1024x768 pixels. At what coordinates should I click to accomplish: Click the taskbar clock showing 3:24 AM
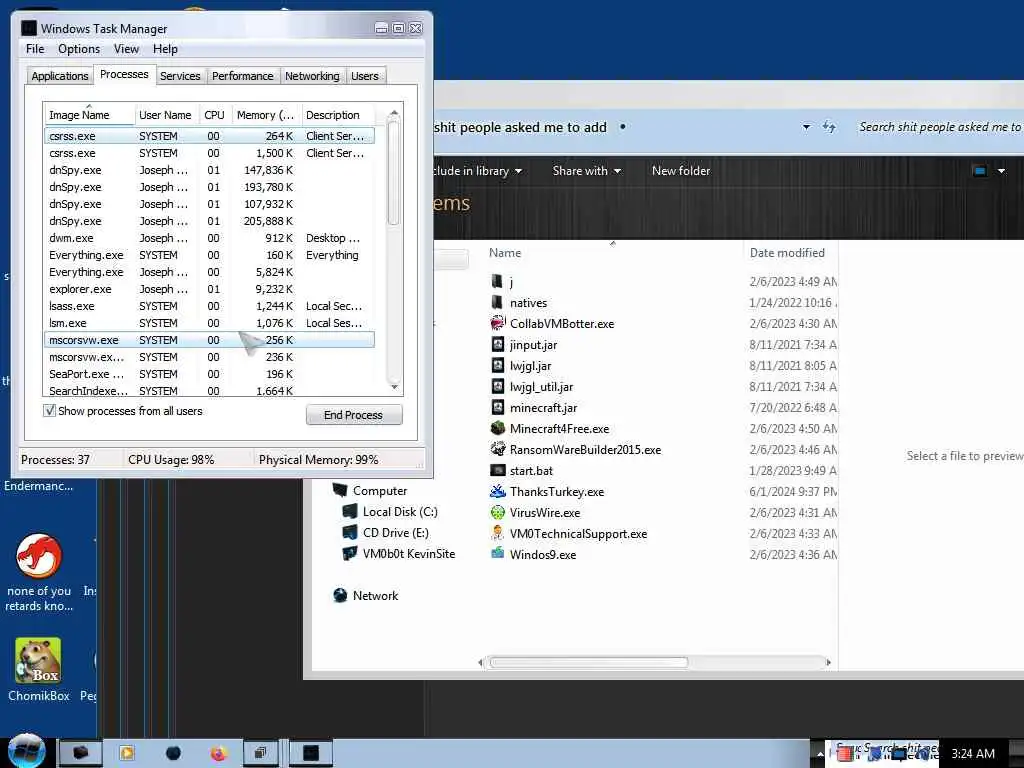coord(972,754)
